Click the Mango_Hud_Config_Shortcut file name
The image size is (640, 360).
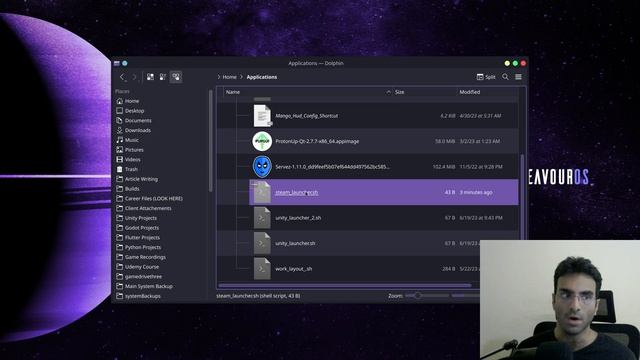[307, 116]
